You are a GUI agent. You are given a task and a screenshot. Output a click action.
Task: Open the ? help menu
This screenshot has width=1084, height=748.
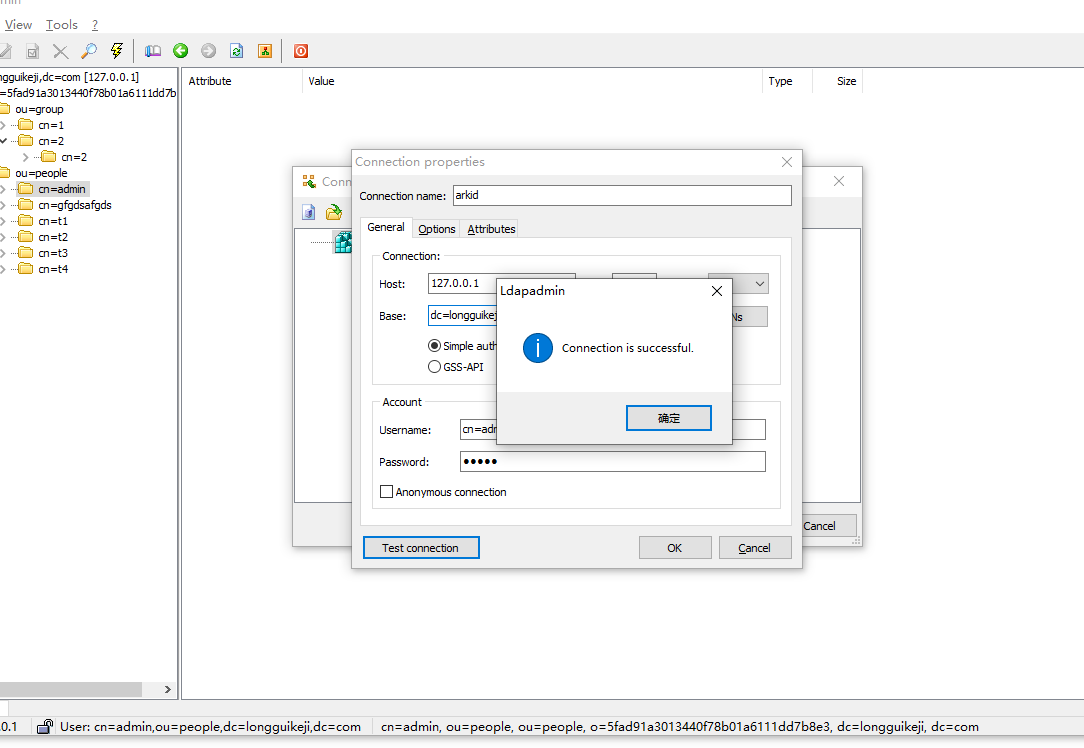click(x=95, y=25)
